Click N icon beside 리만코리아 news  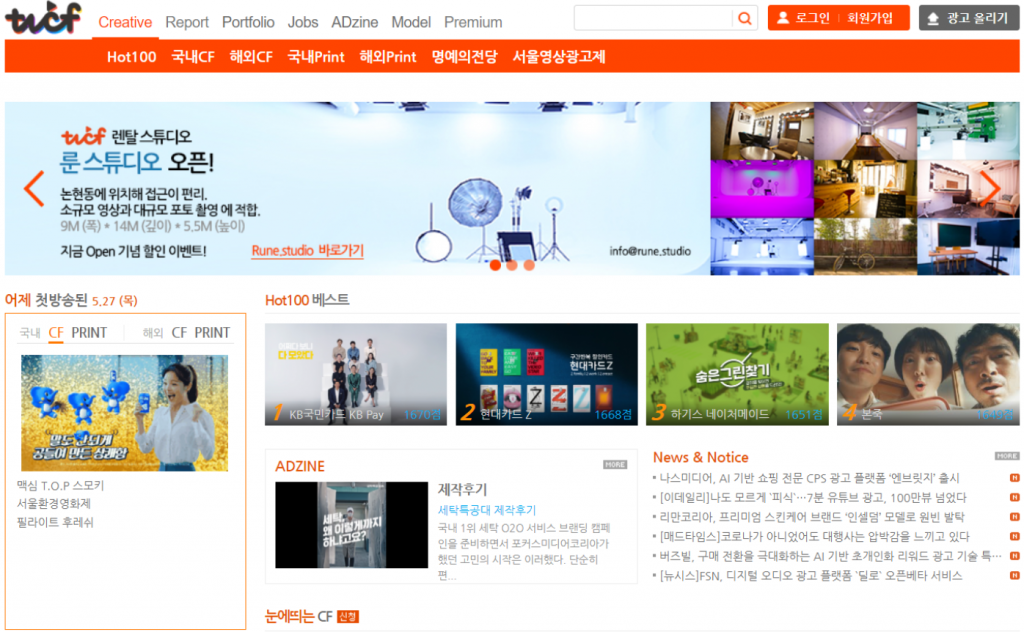click(1014, 517)
